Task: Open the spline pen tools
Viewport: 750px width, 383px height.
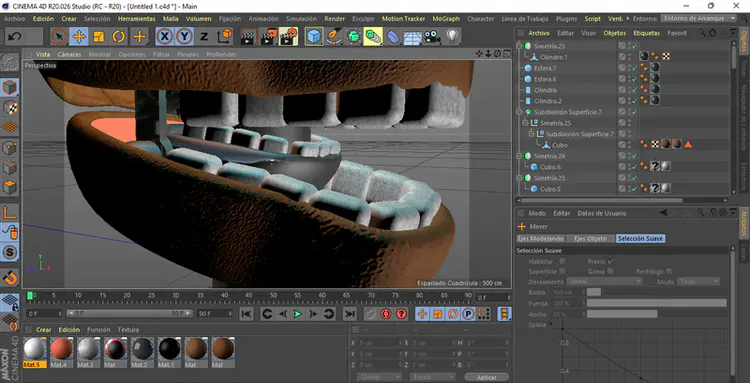Action: click(x=334, y=36)
